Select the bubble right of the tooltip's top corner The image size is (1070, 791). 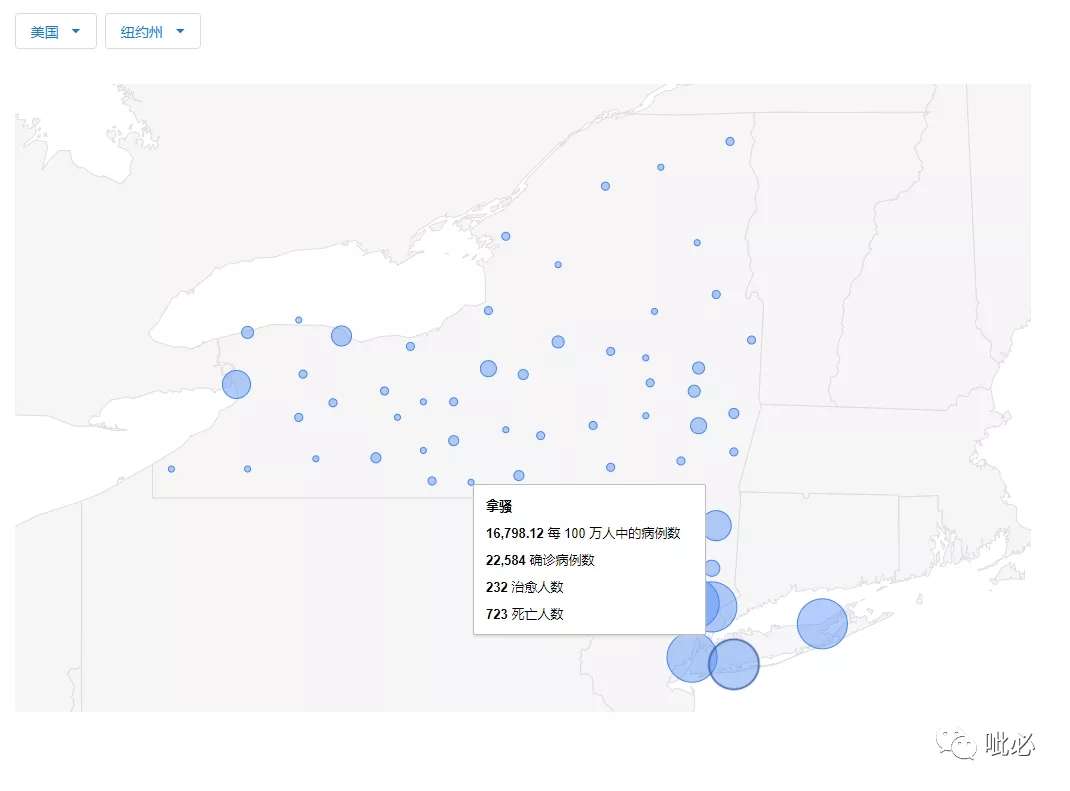point(718,526)
